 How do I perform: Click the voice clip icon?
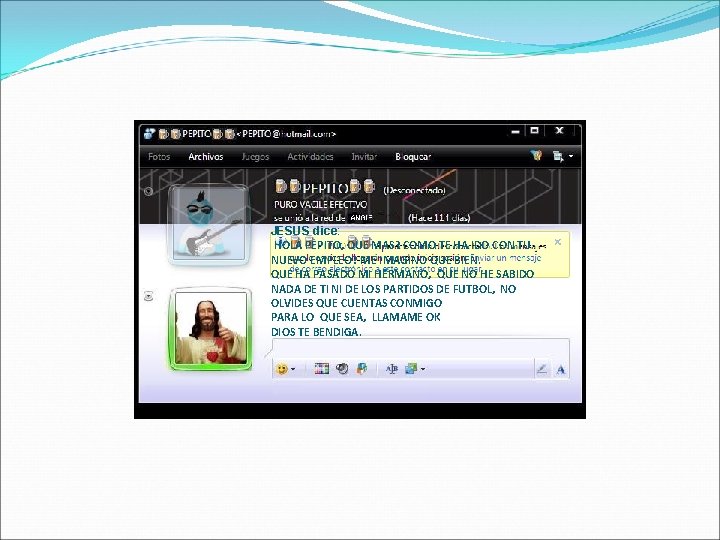click(x=342, y=368)
